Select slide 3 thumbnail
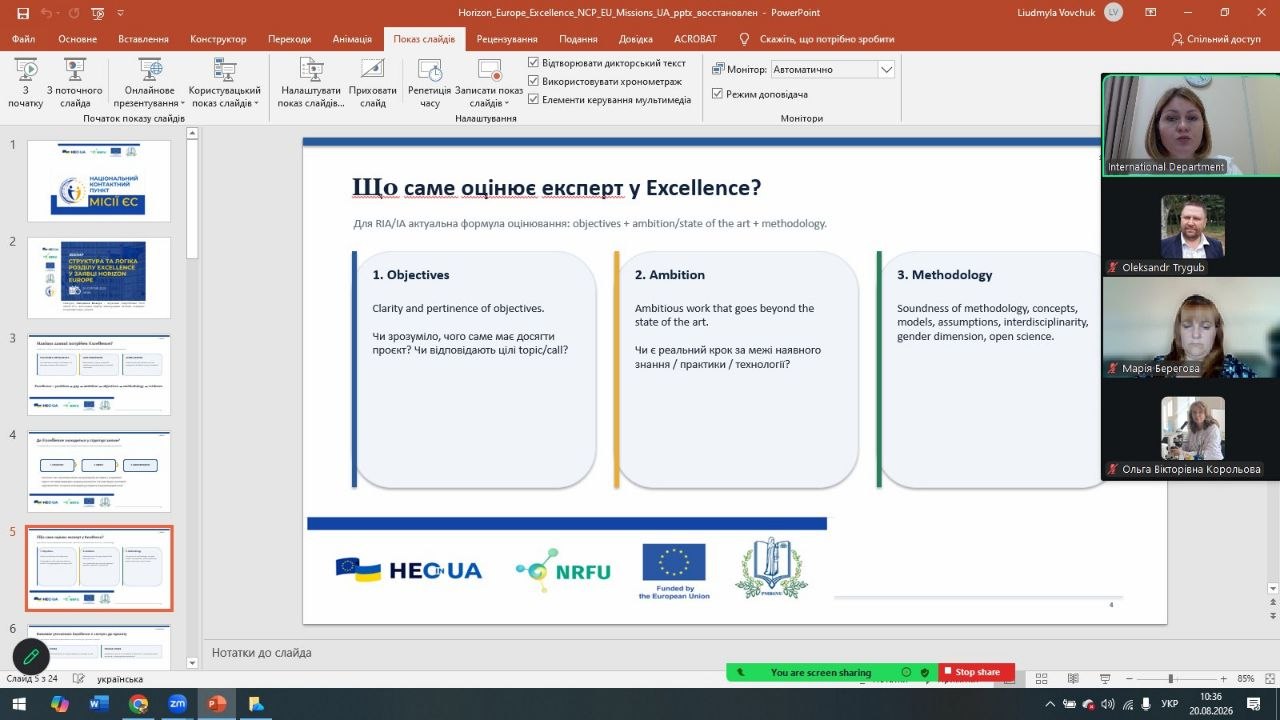The height and width of the screenshot is (720, 1280). pyautogui.click(x=99, y=375)
